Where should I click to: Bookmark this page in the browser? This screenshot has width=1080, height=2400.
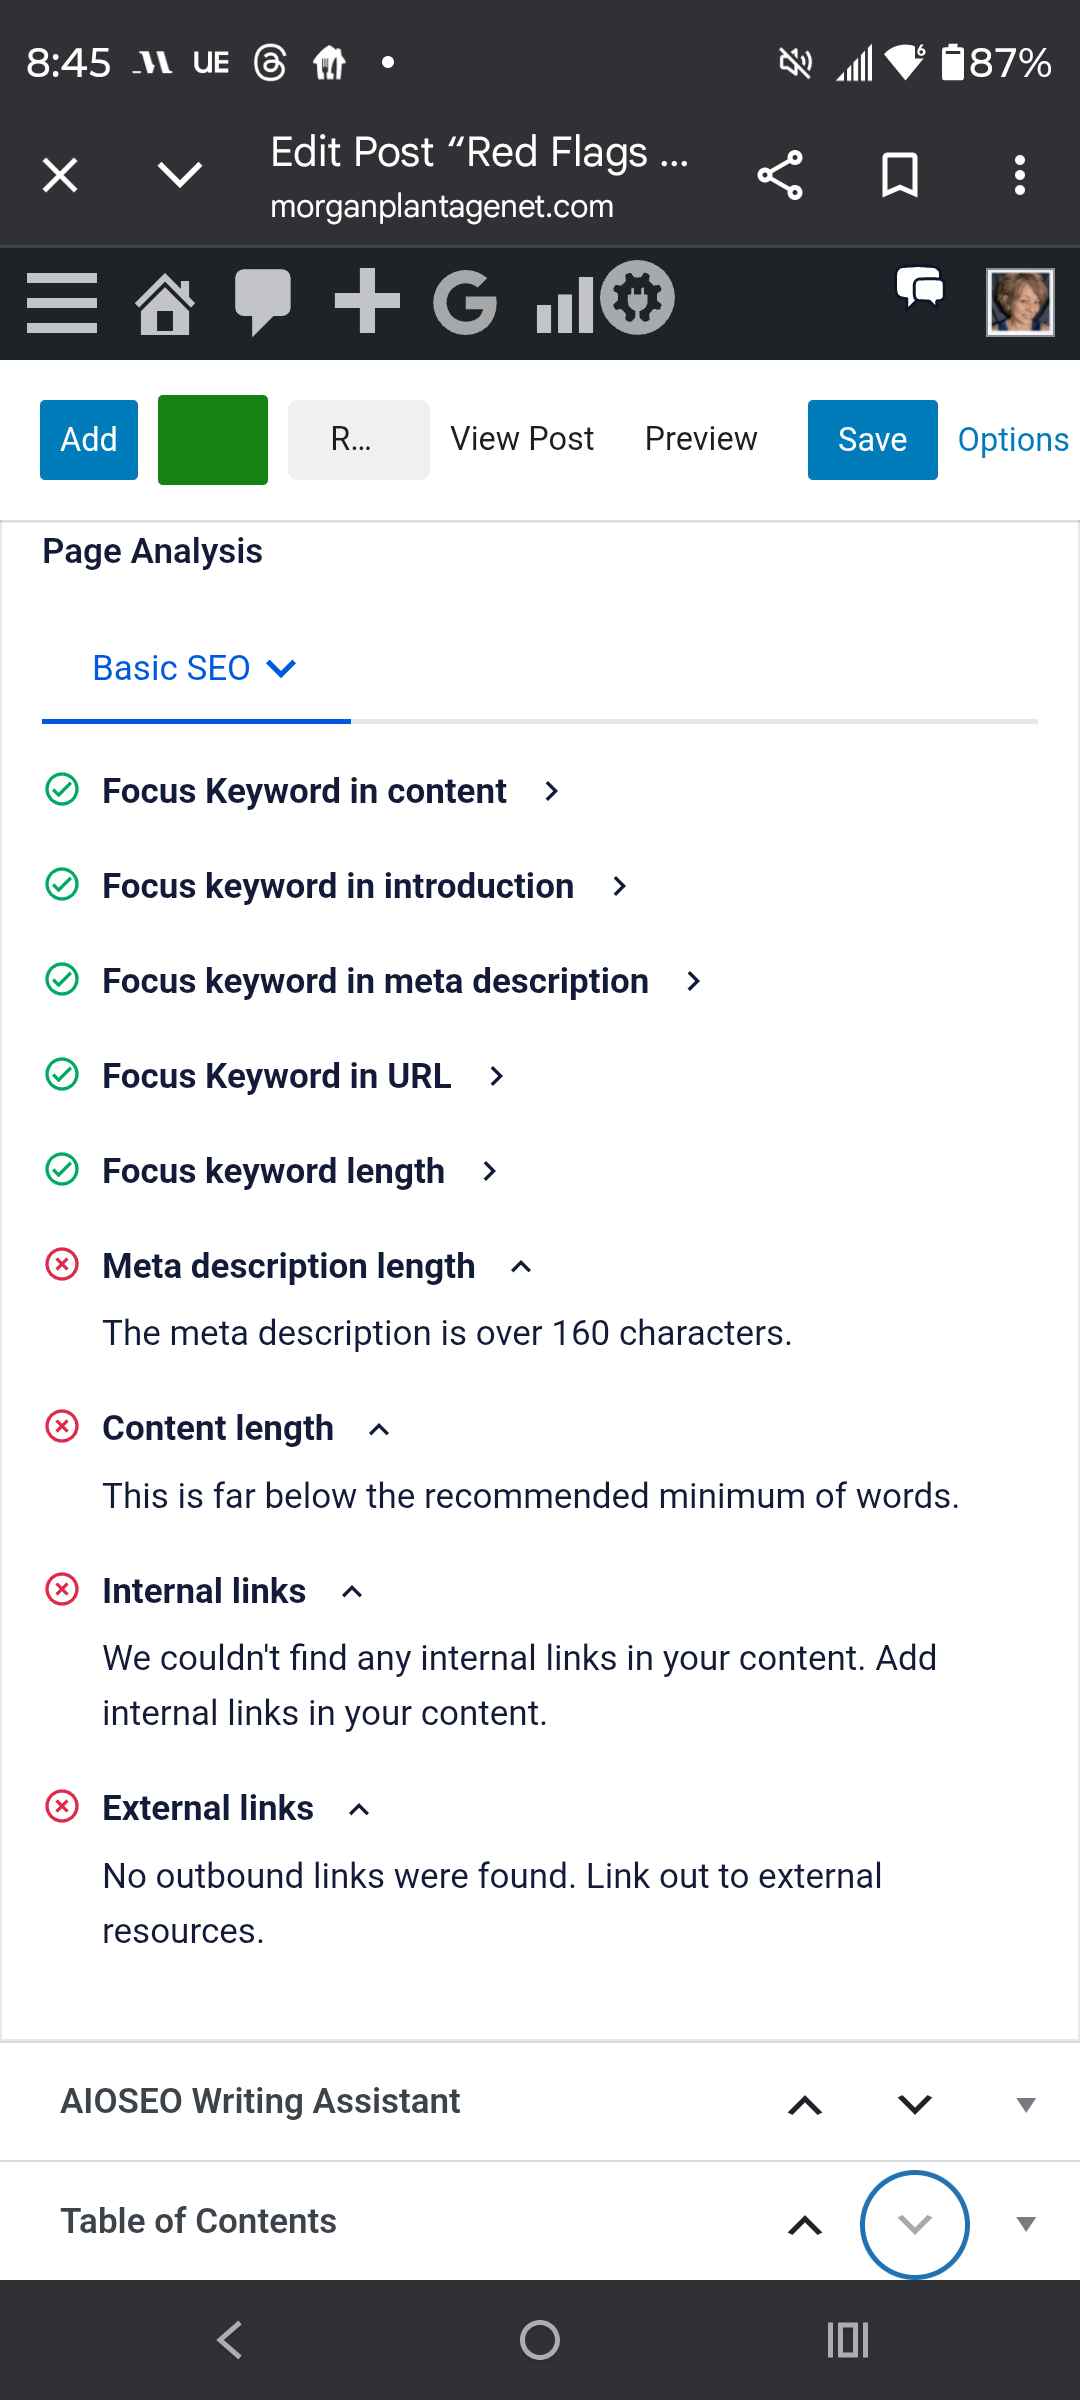pyautogui.click(x=899, y=176)
